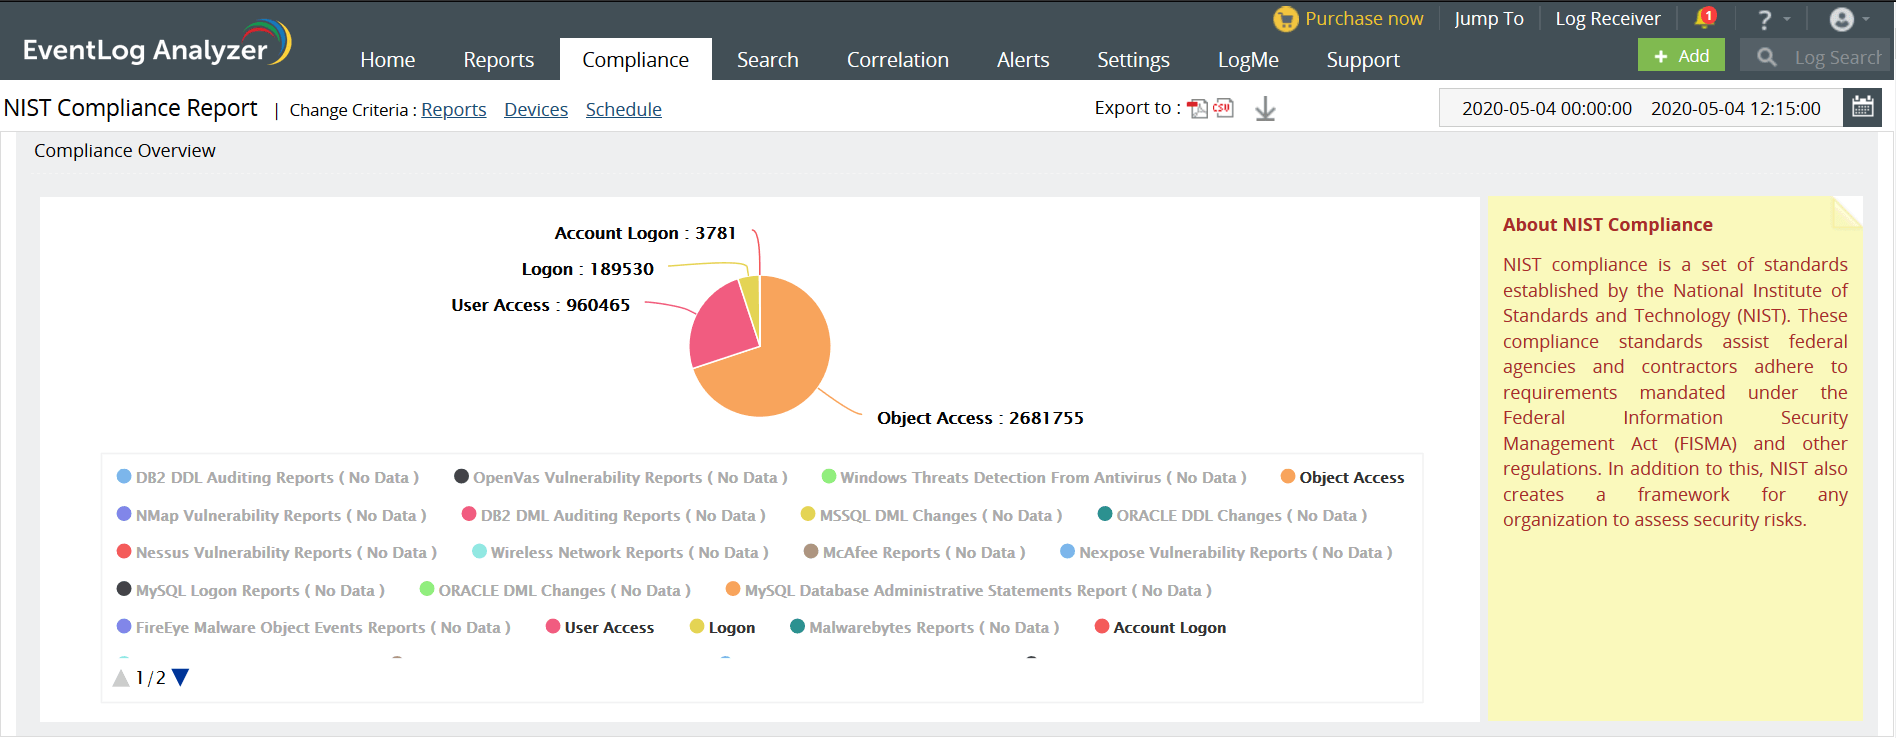
Task: Go to next legend page arrow
Action: click(181, 678)
